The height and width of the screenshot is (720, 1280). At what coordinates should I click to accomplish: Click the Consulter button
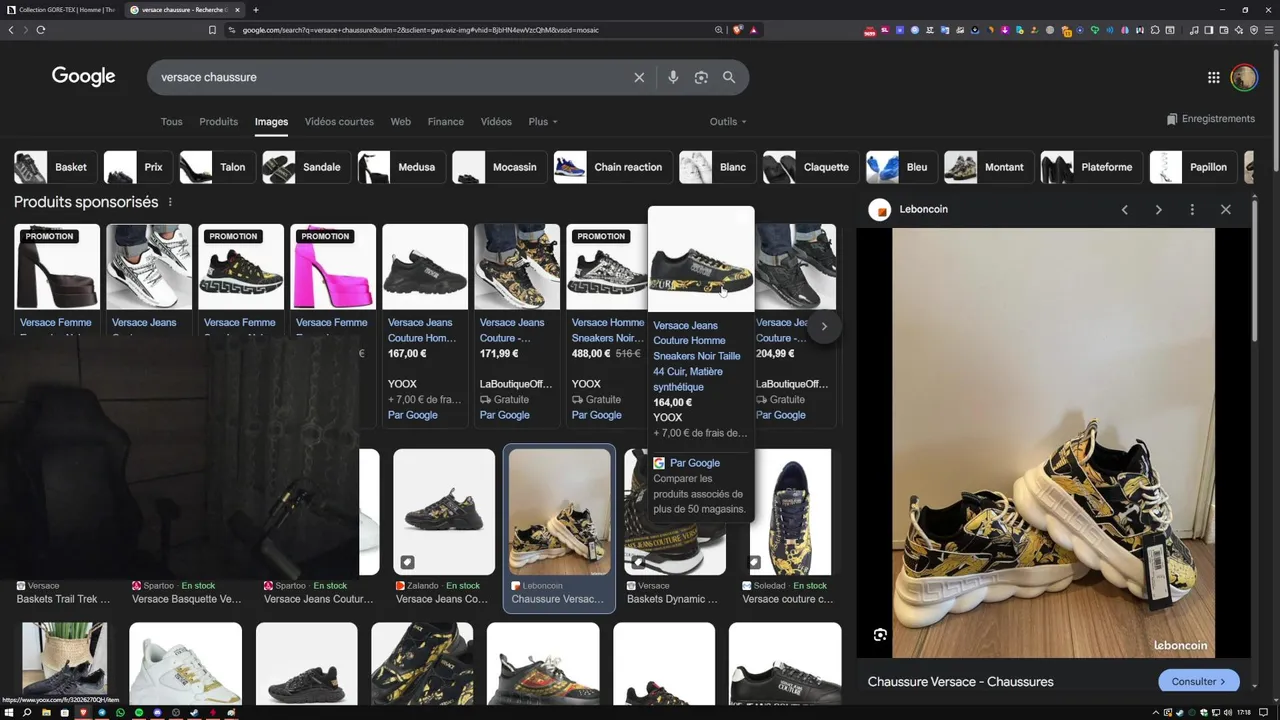point(1199,682)
